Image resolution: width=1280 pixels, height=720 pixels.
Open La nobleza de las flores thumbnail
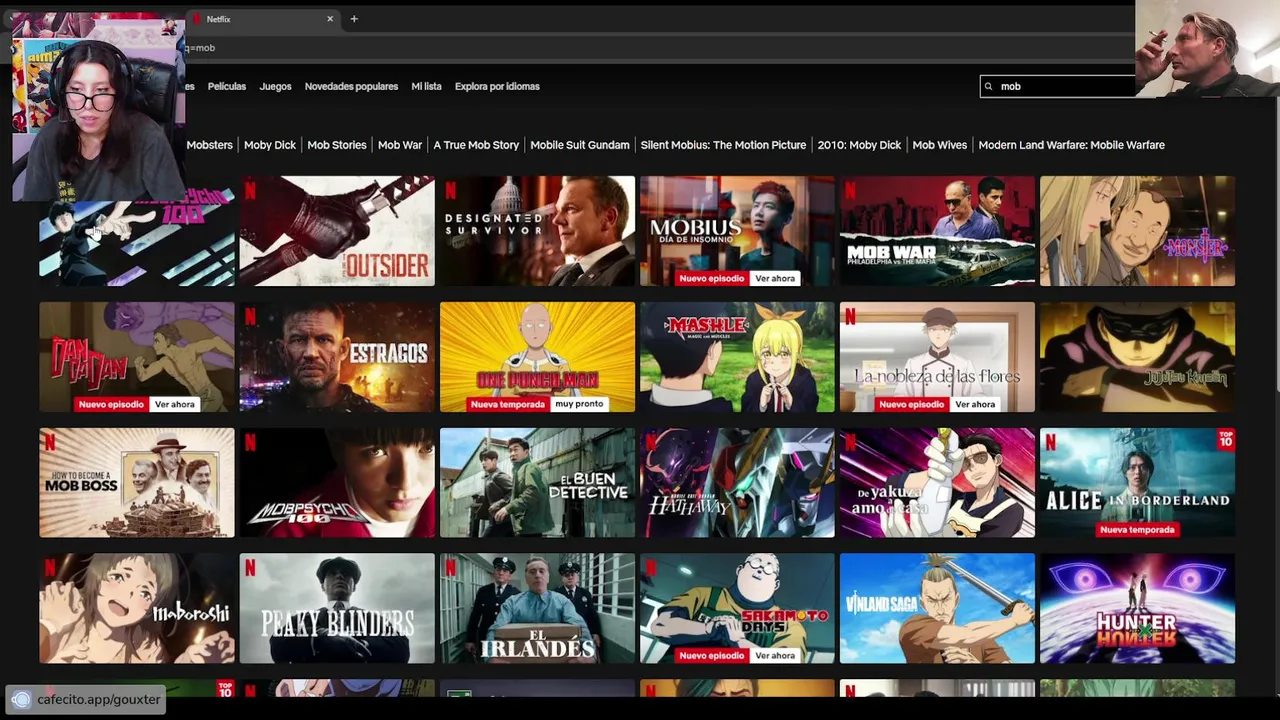point(937,357)
